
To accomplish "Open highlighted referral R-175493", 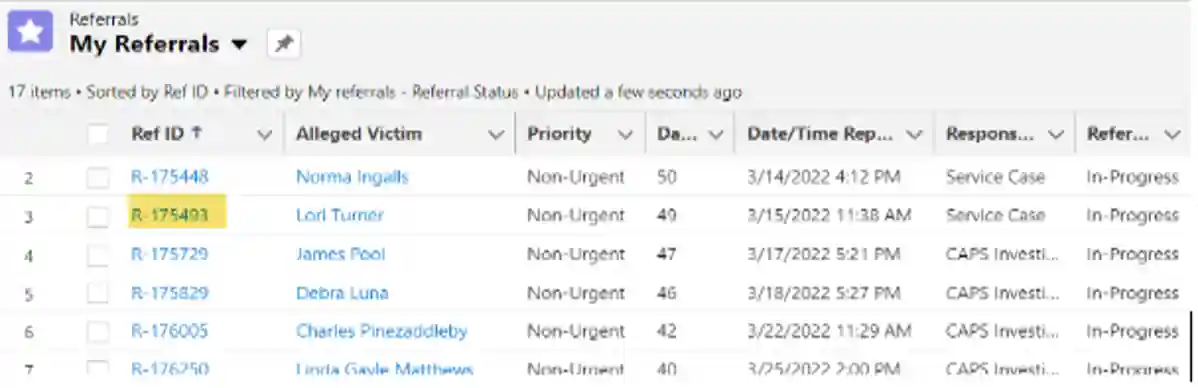I will [x=170, y=215].
